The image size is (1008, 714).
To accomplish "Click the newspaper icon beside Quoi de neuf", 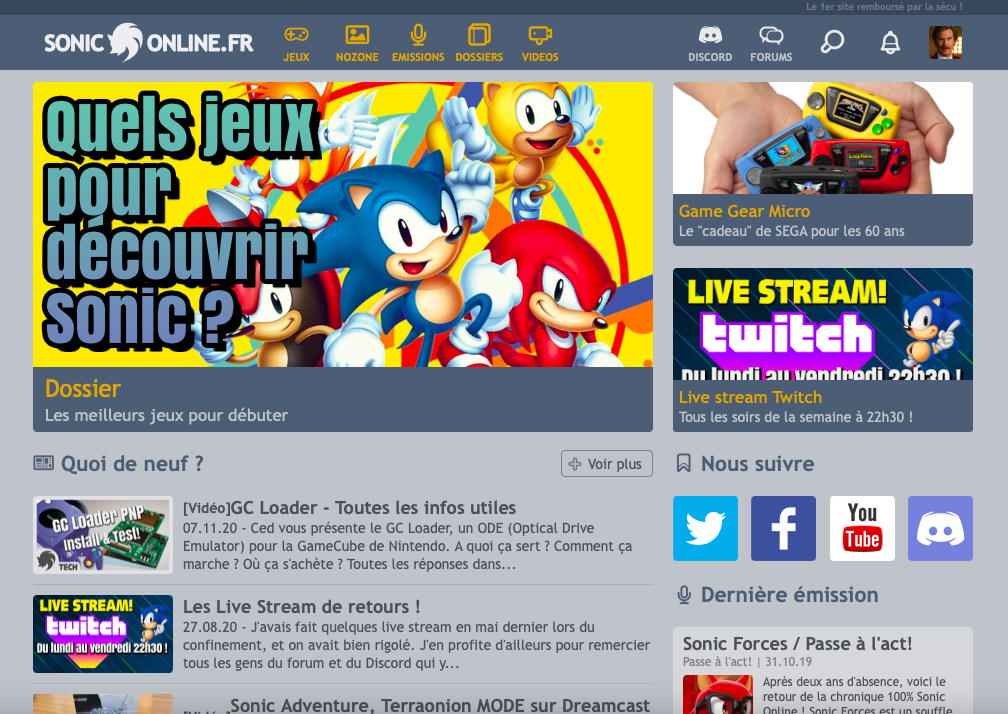I will (x=43, y=463).
